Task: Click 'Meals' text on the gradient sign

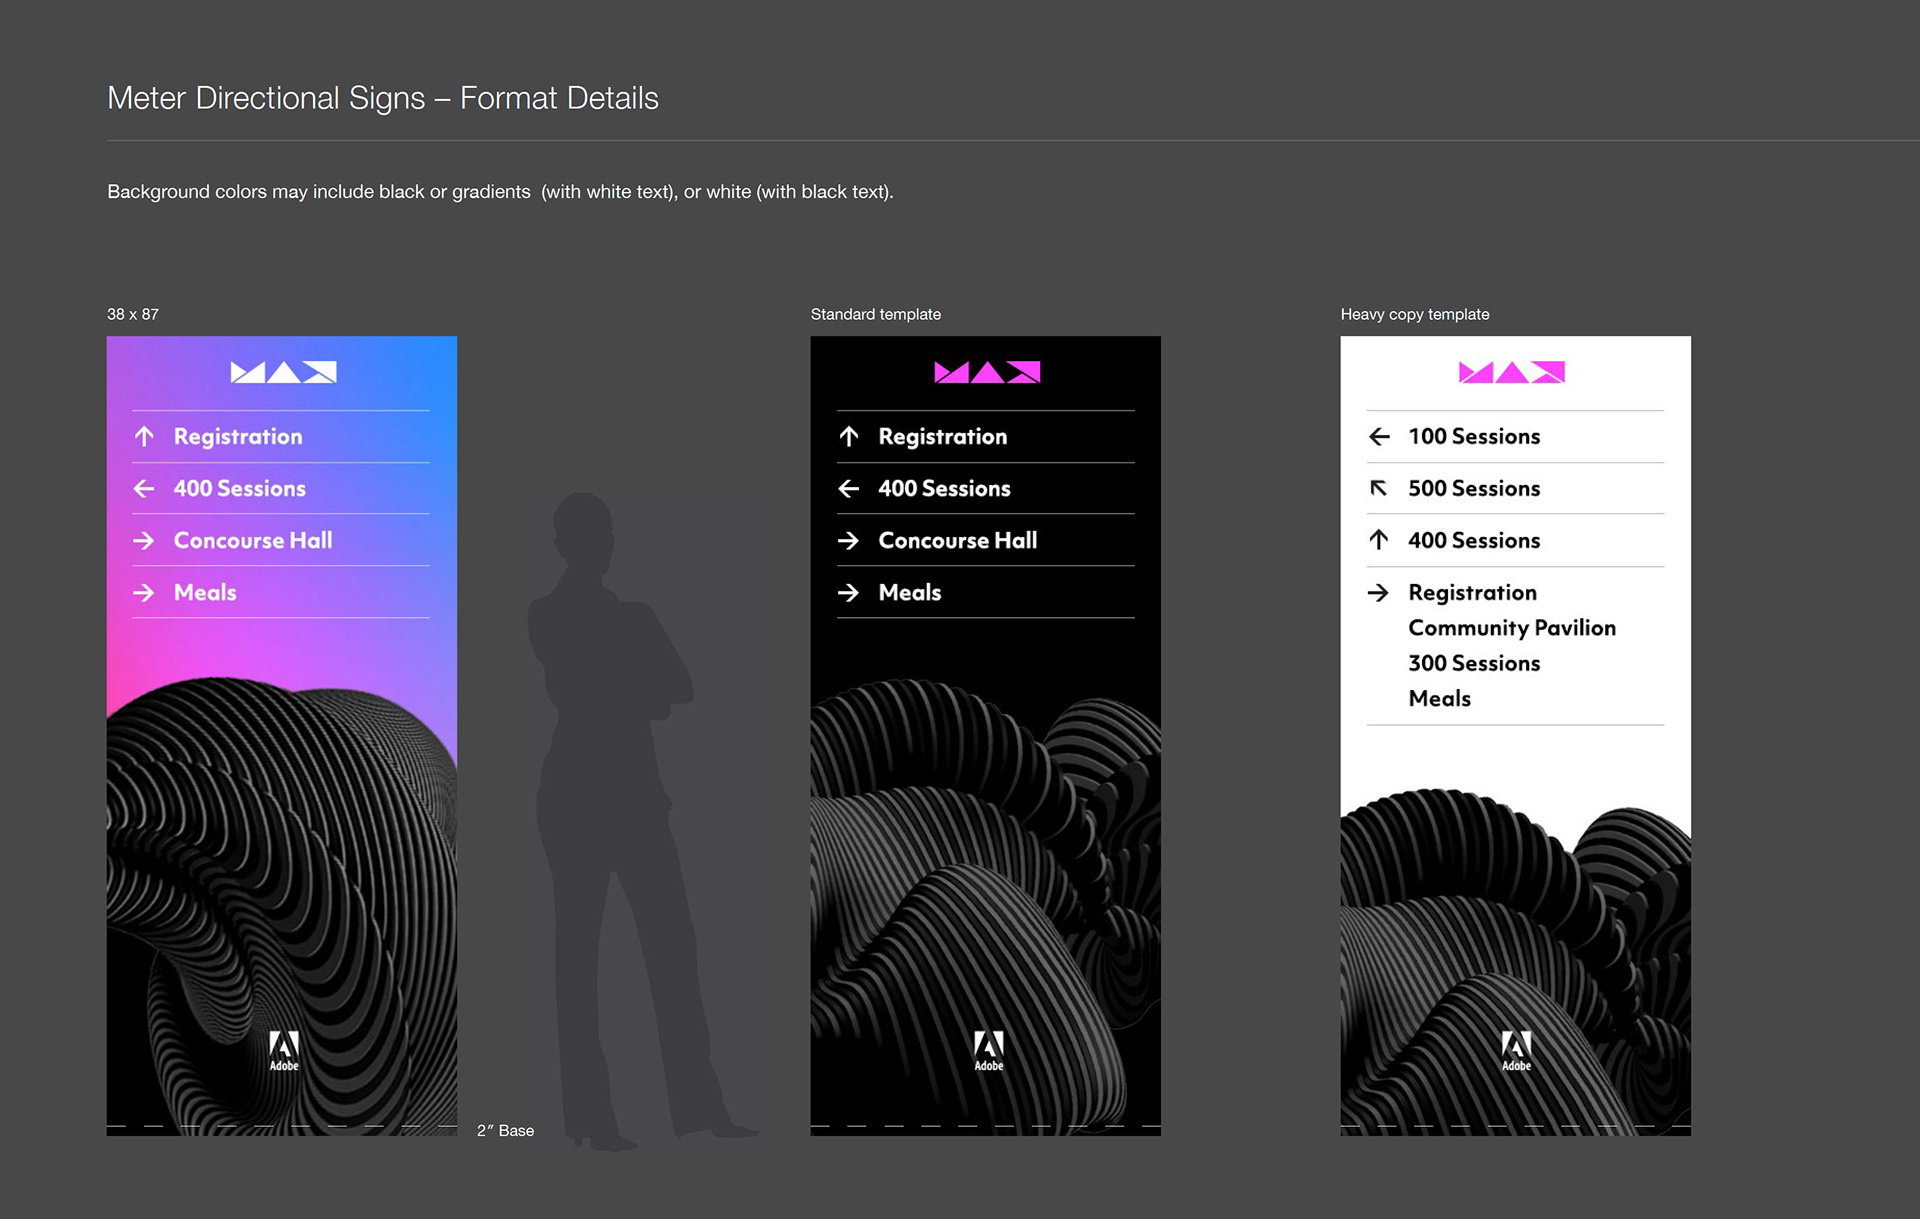Action: pos(205,592)
